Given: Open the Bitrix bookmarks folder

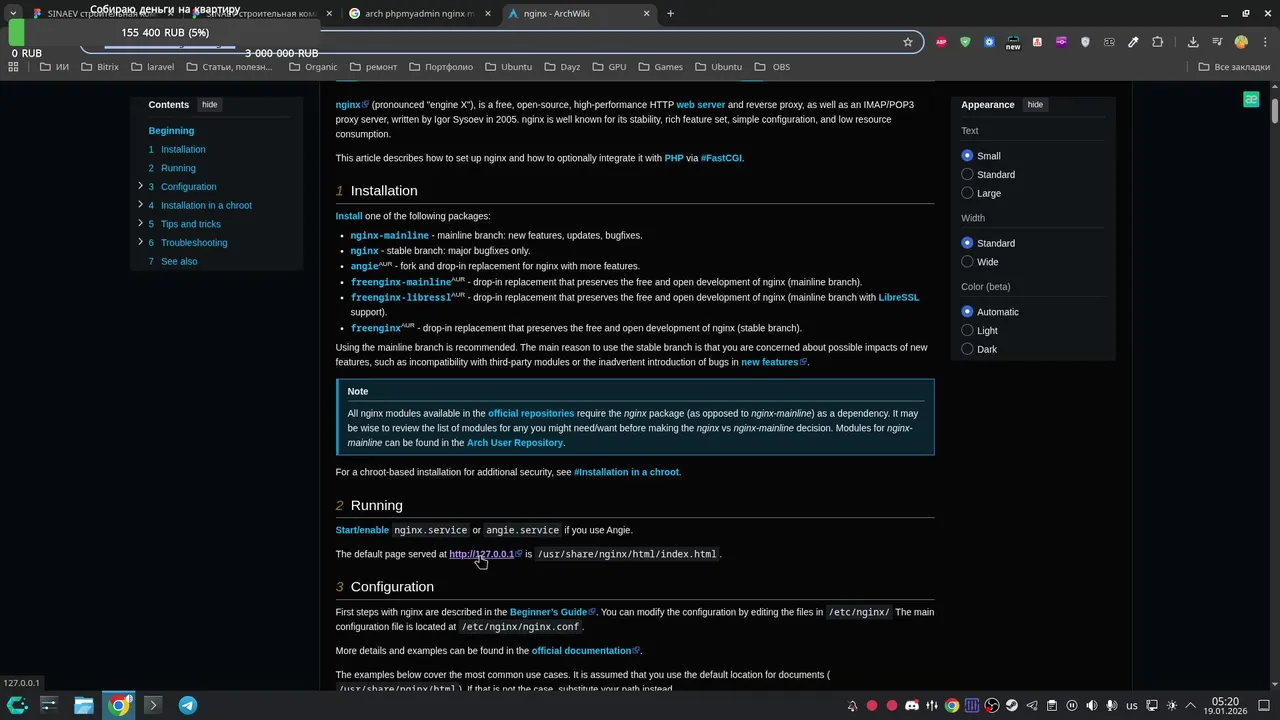Looking at the screenshot, I should point(99,67).
